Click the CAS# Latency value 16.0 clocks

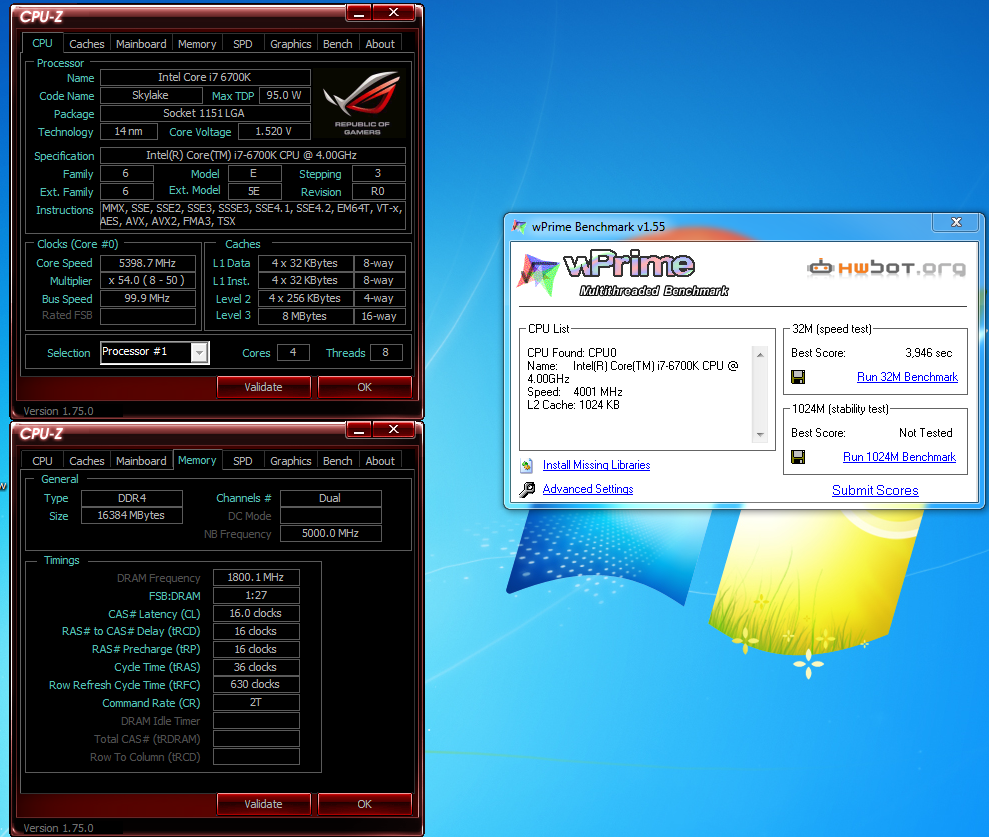coord(256,614)
